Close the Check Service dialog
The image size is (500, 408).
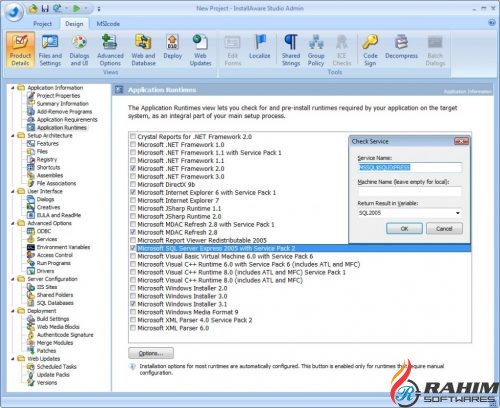(x=461, y=141)
